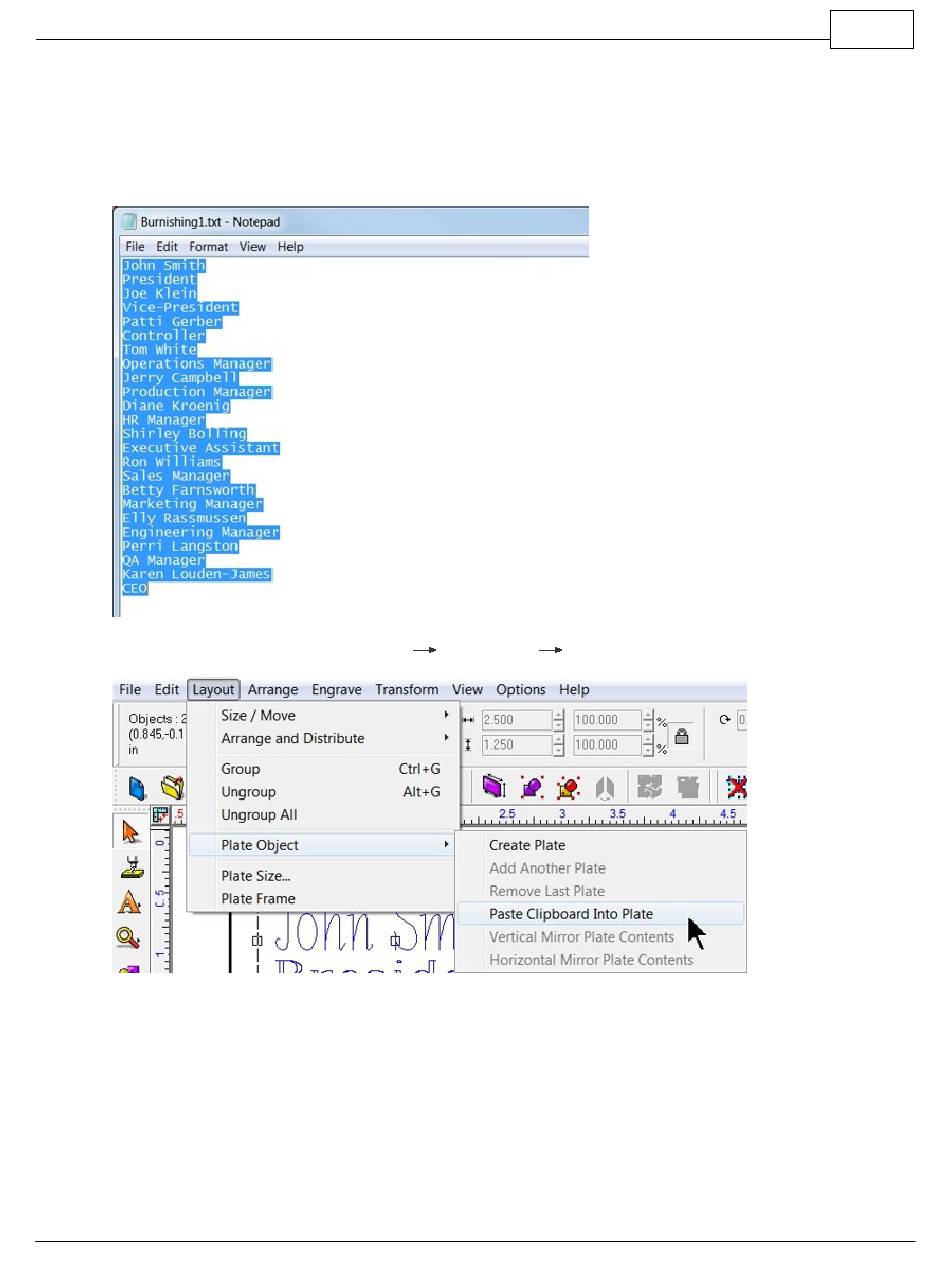
Task: Click Vertical Mirror Plate Contents
Action: 600,937
